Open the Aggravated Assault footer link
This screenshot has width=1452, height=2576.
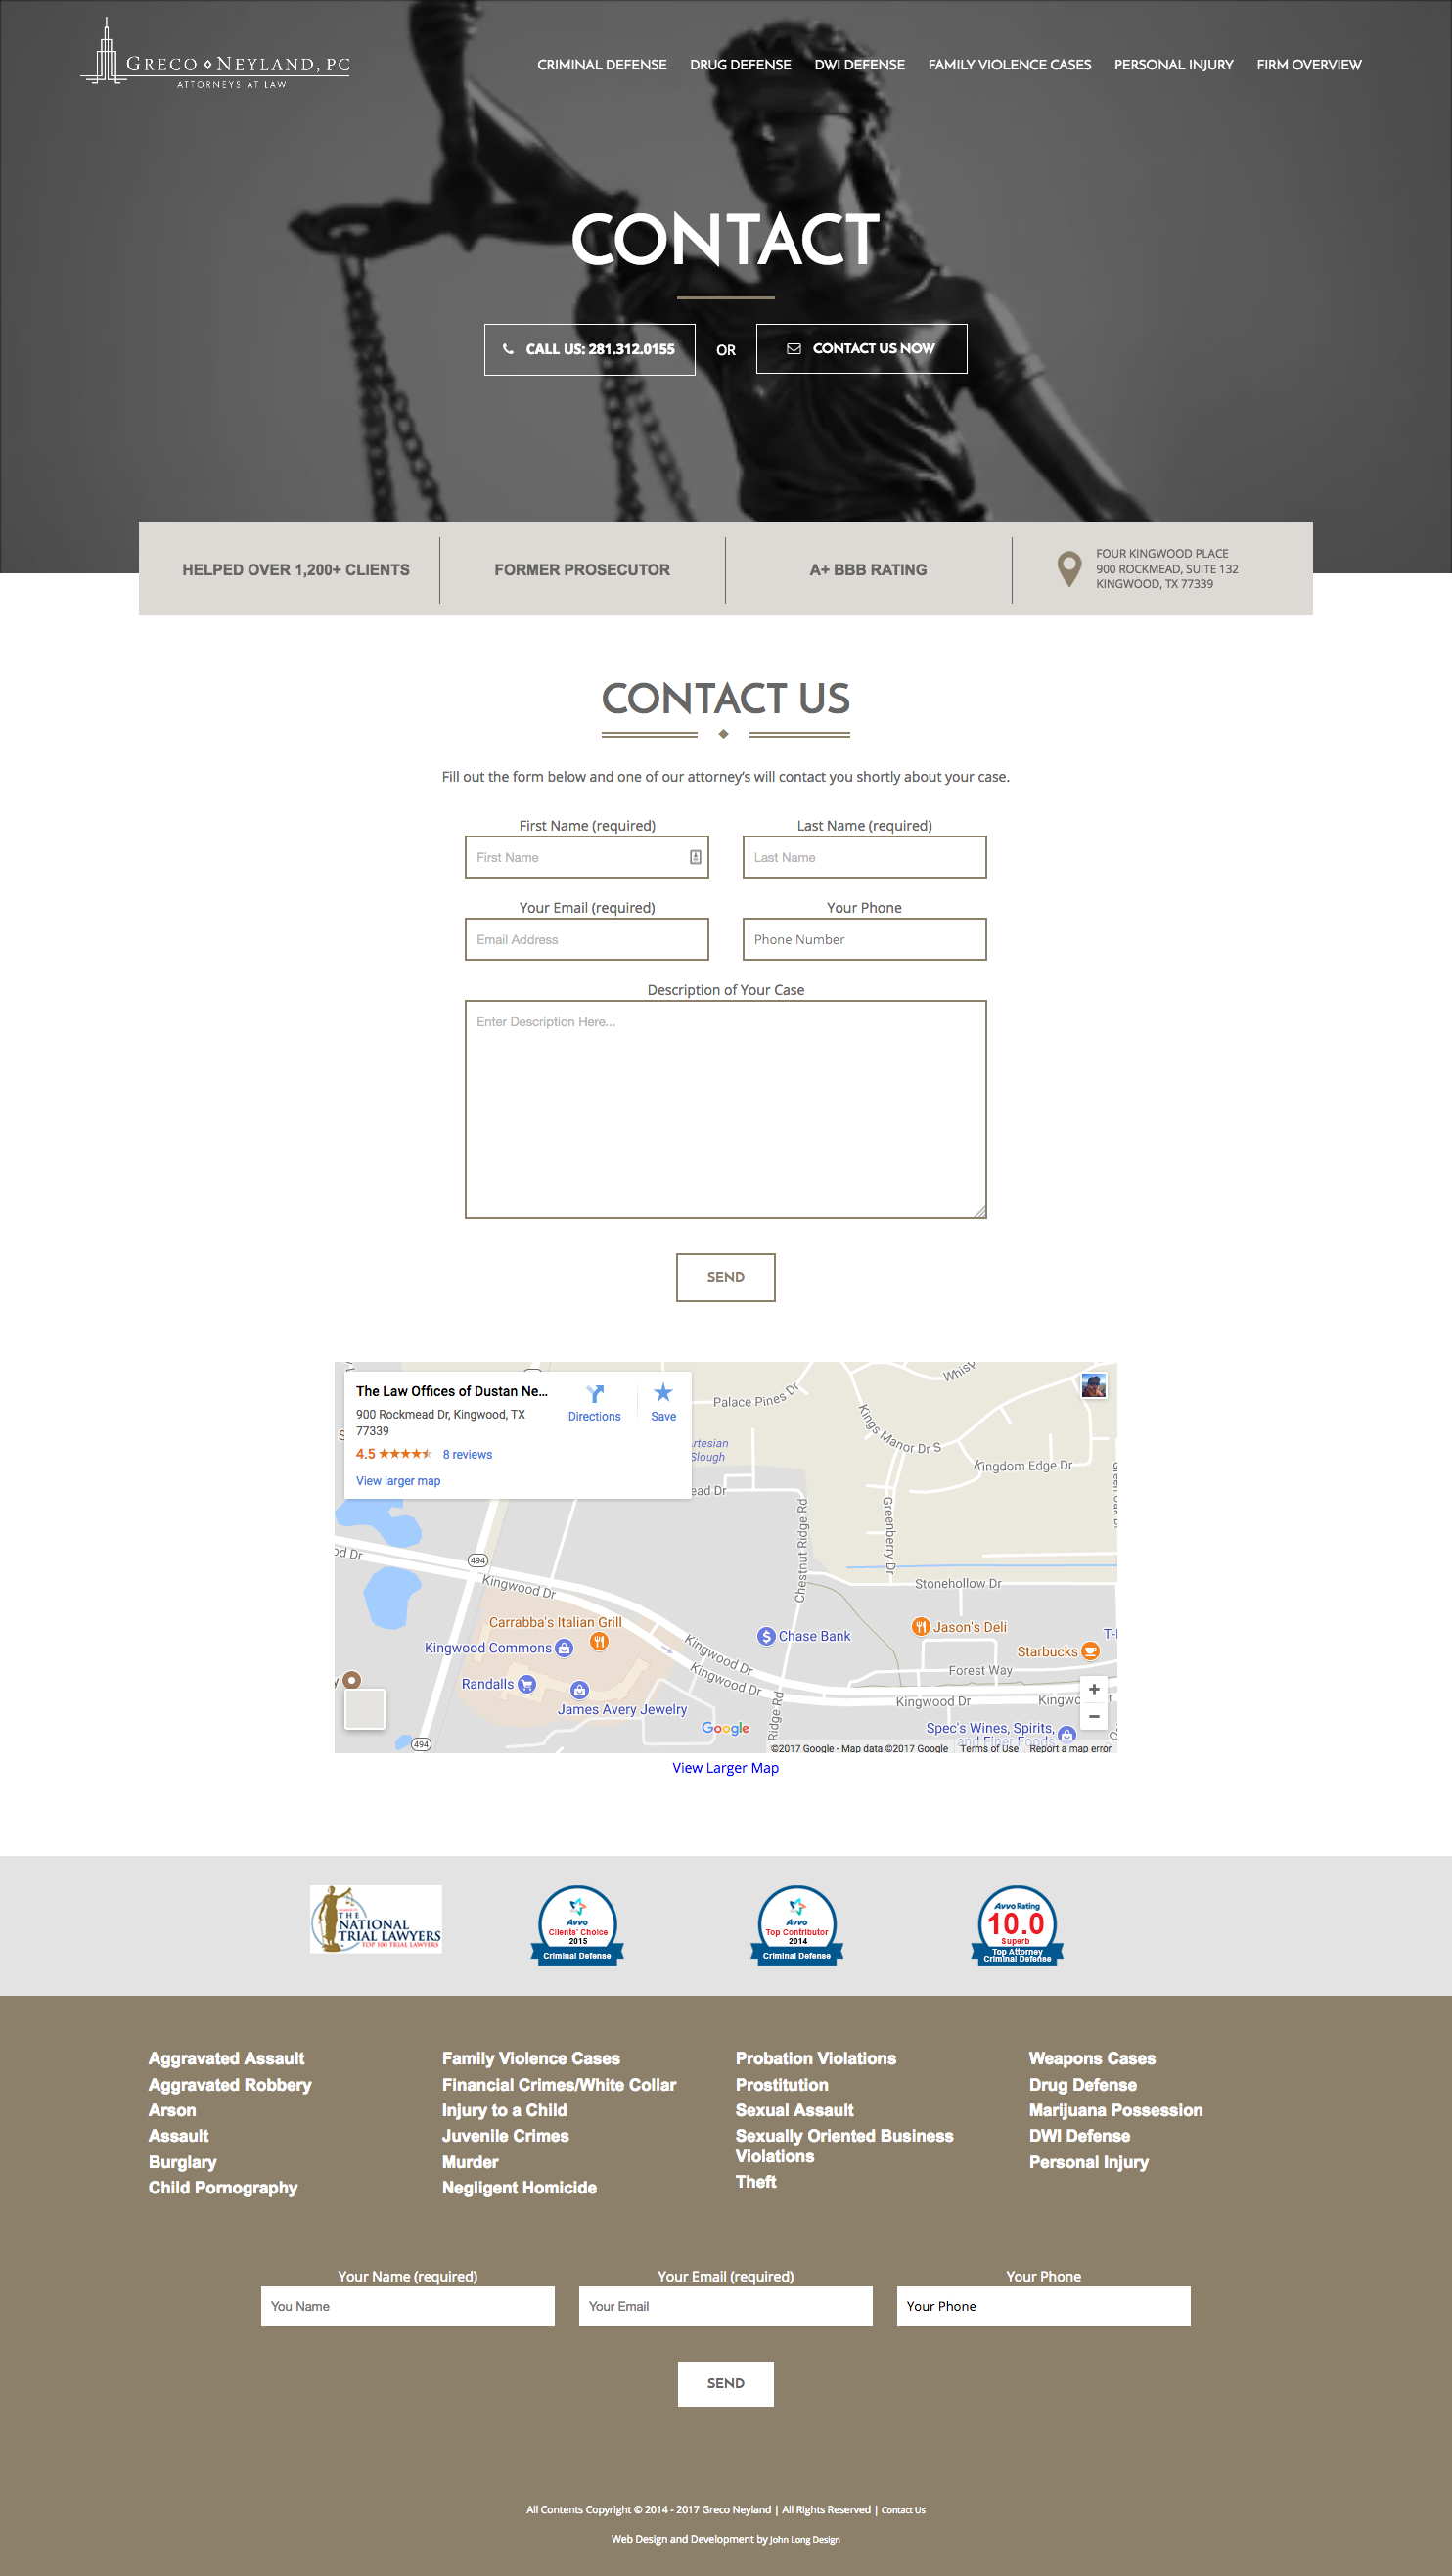coord(227,2058)
